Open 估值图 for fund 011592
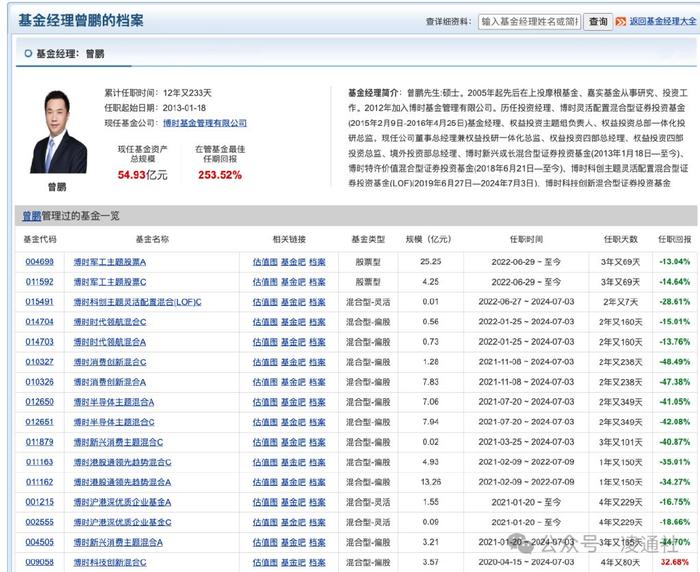 coord(265,282)
